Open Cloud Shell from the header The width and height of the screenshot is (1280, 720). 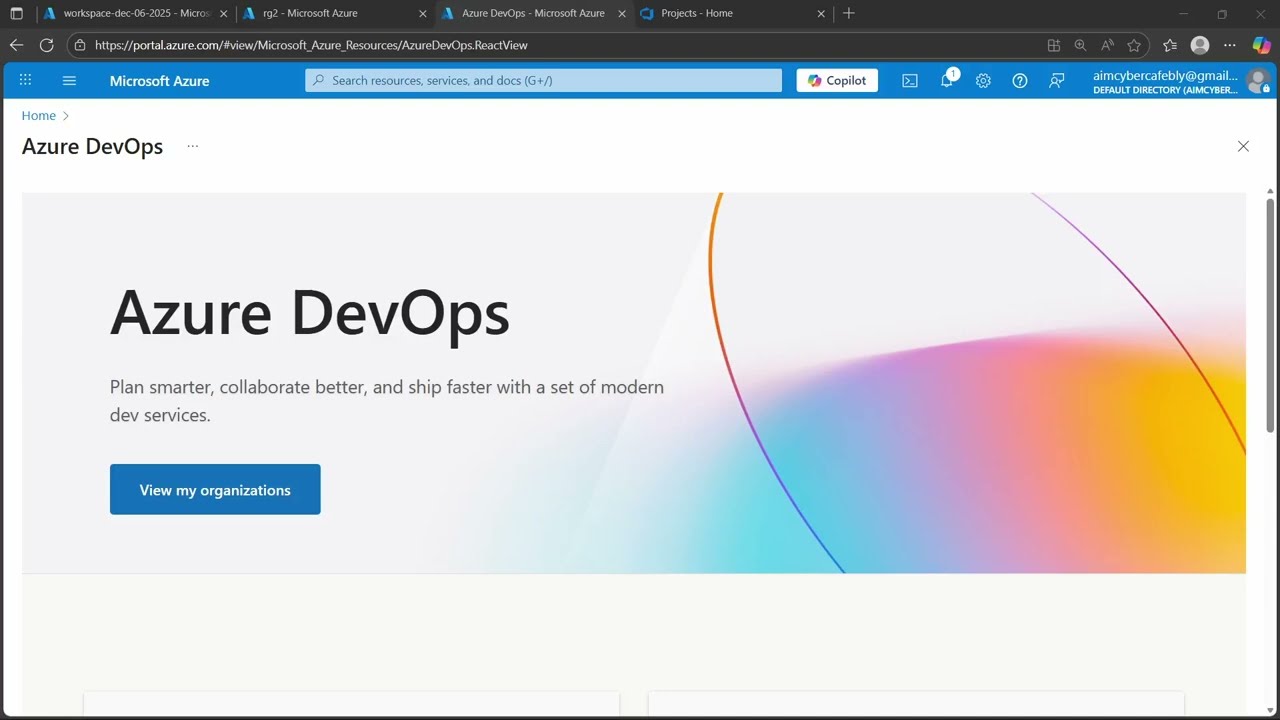[x=910, y=81]
